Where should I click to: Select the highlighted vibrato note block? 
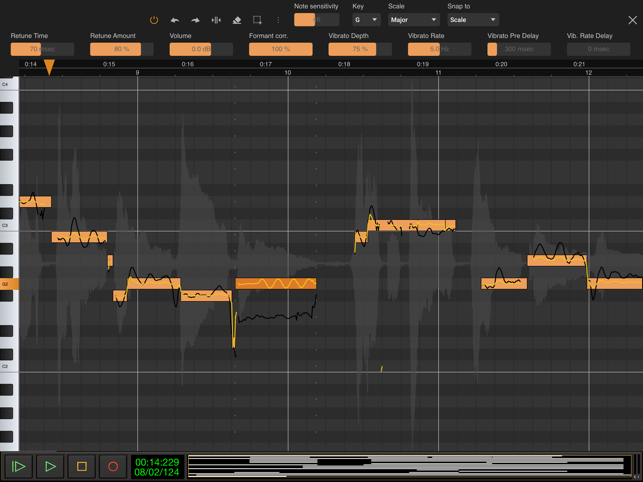tap(276, 283)
